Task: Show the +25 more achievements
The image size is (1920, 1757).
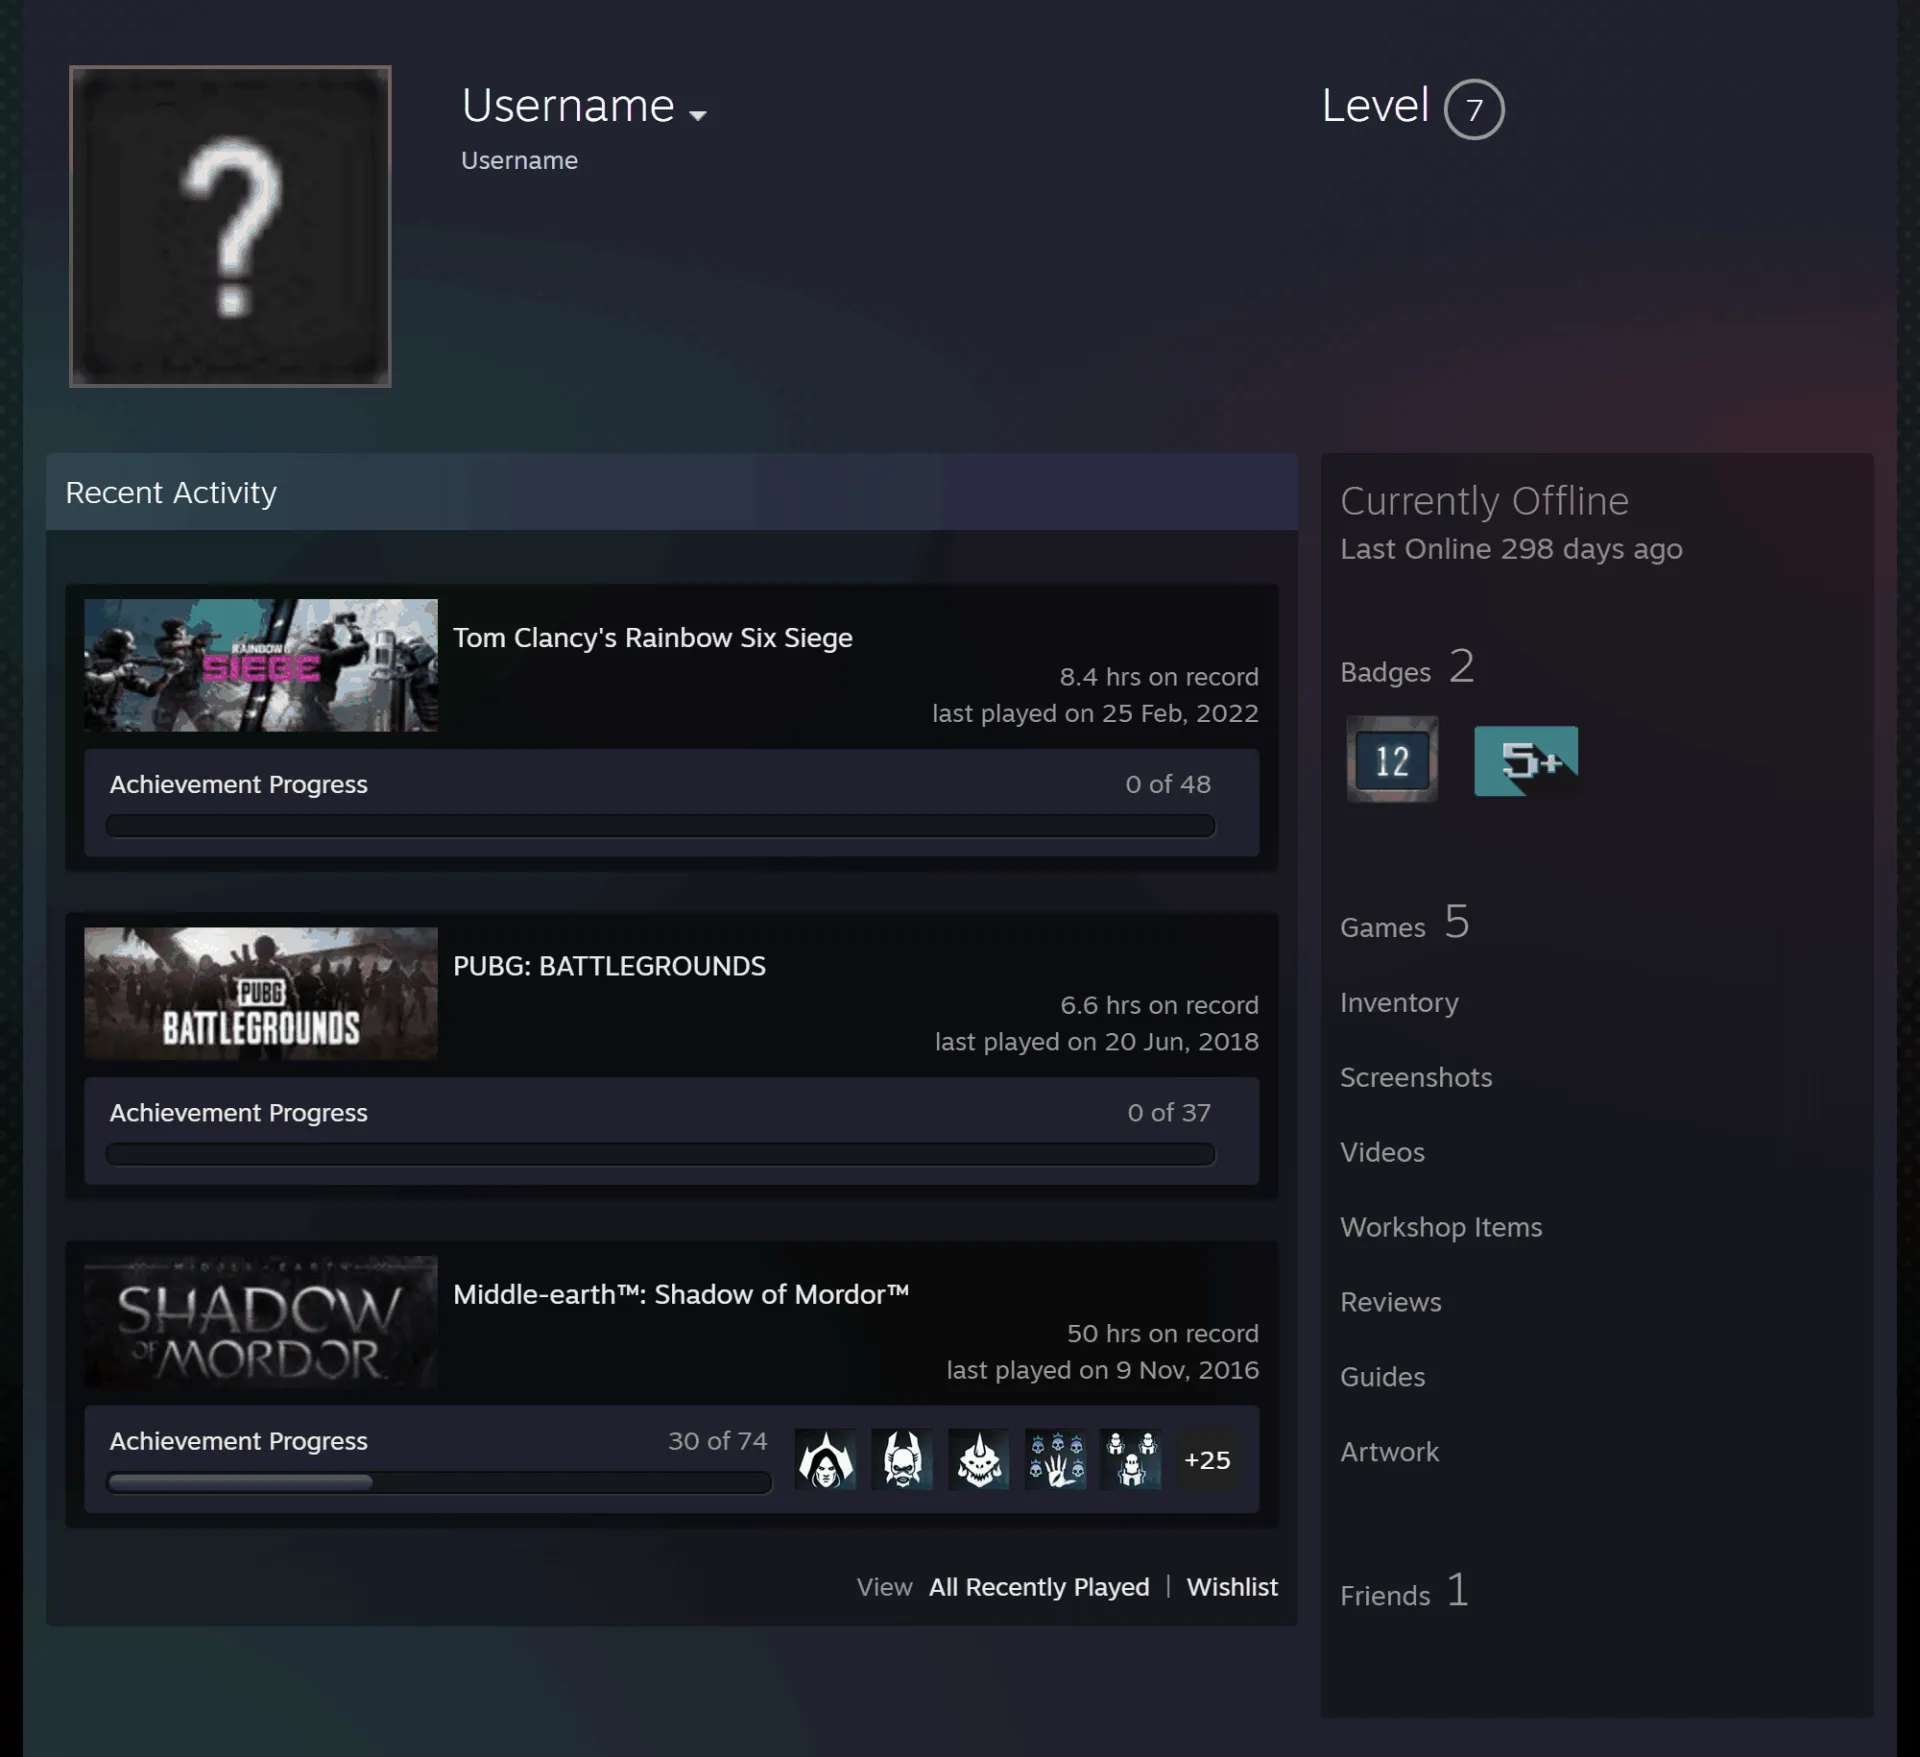Action: 1207,1460
